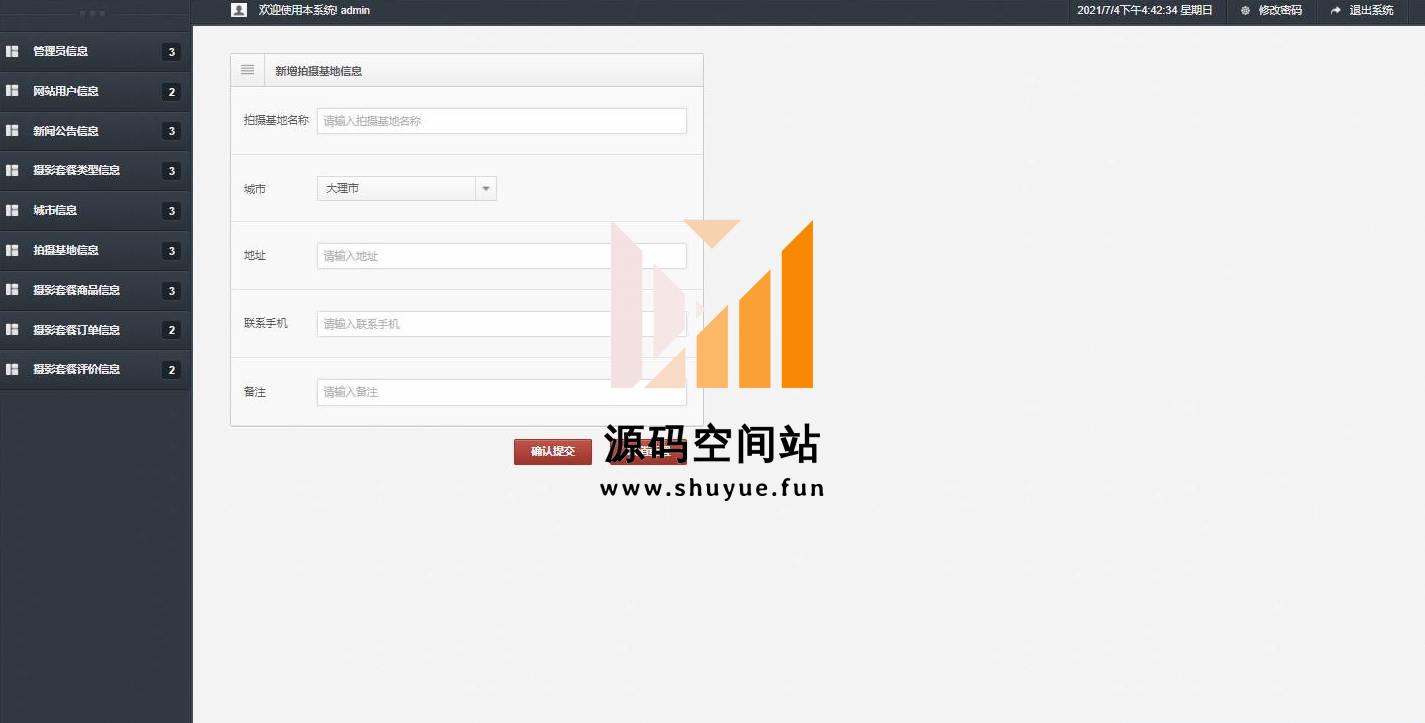Click the arrow icon next to 退出系统
Screen dimensions: 1425x723
pyautogui.click(x=1336, y=11)
